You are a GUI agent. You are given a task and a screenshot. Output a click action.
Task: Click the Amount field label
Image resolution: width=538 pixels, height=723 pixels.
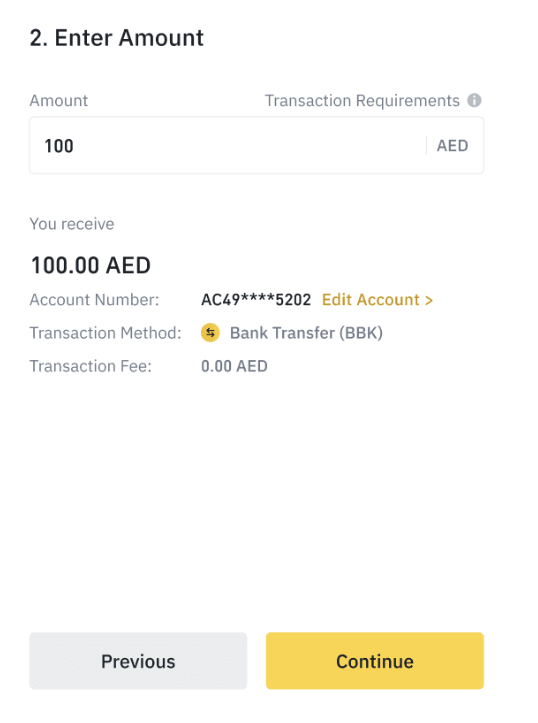tap(59, 101)
